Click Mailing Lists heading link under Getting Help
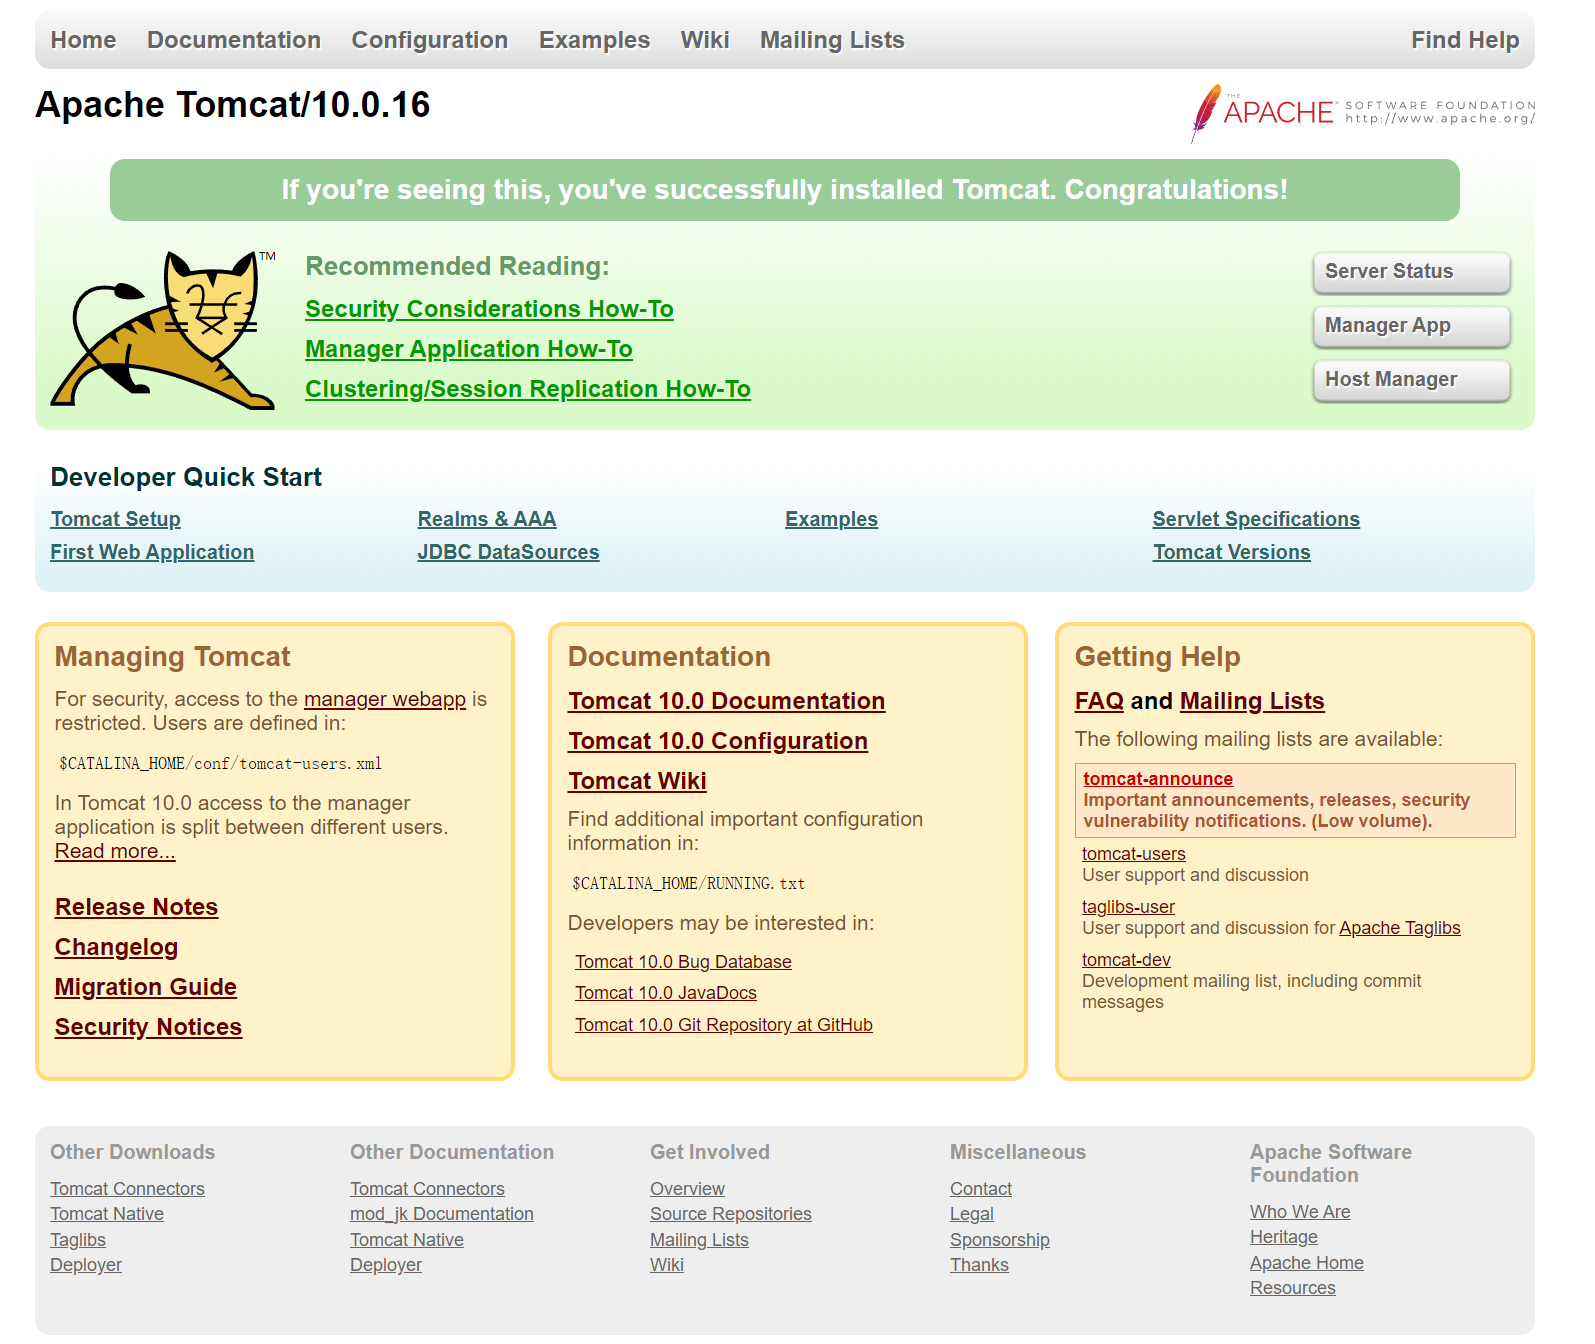This screenshot has height=1344, width=1595. click(1252, 701)
